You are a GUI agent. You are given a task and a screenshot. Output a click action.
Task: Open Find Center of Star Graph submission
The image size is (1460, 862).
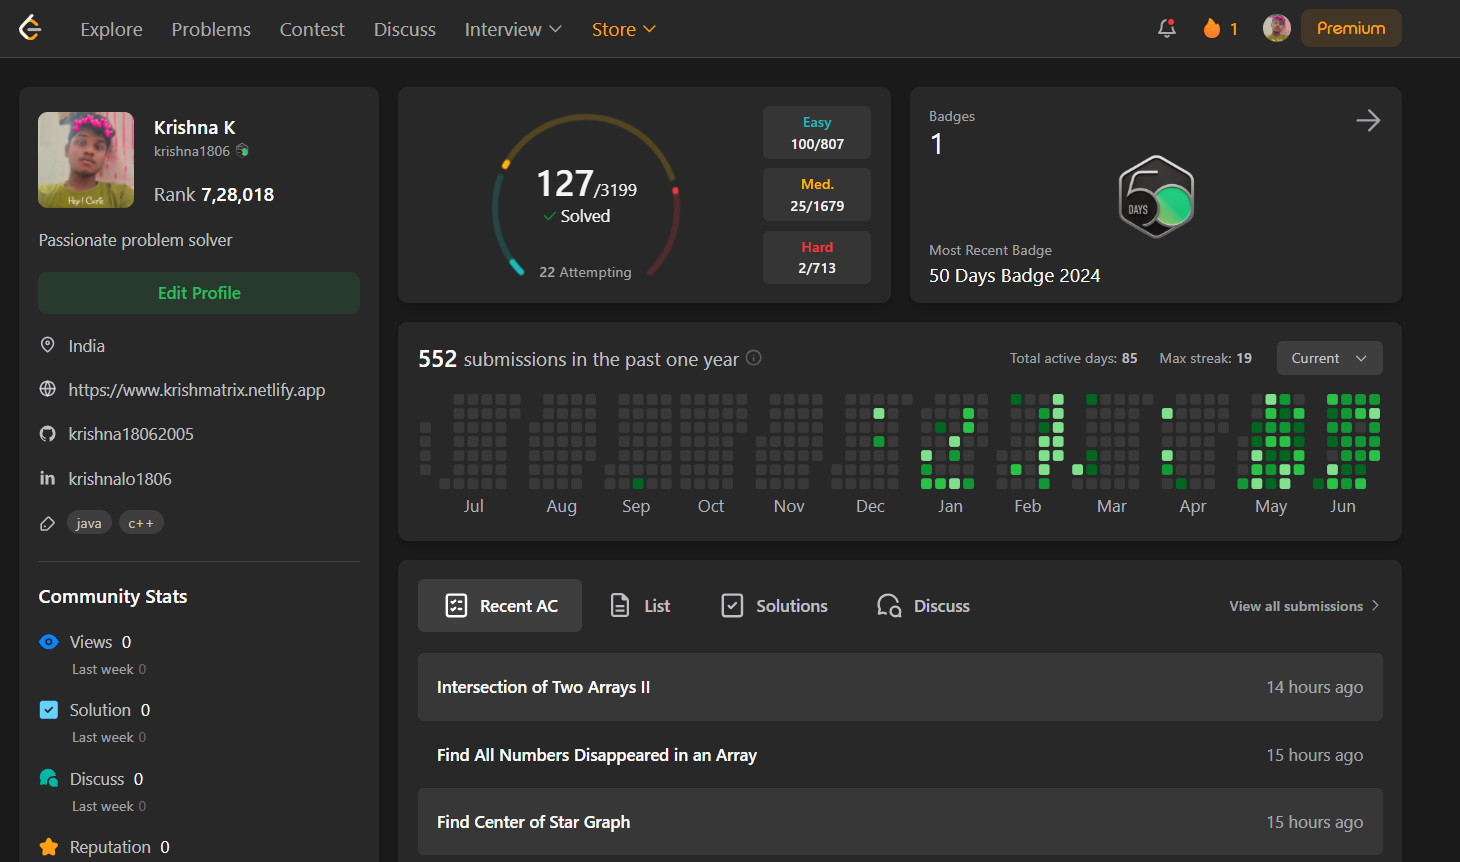click(x=900, y=822)
